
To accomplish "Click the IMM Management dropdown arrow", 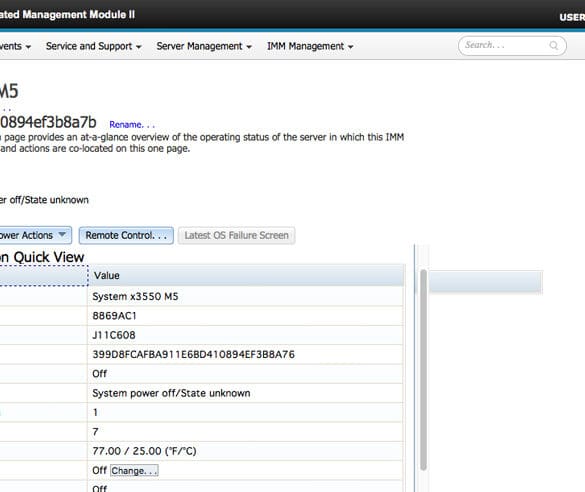I will (x=350, y=47).
